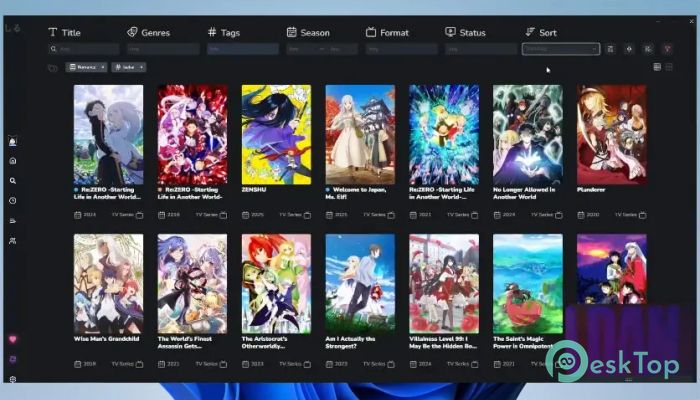Click 'Wise Man's Grandchild' title text
This screenshot has width=700, height=400.
(x=106, y=339)
